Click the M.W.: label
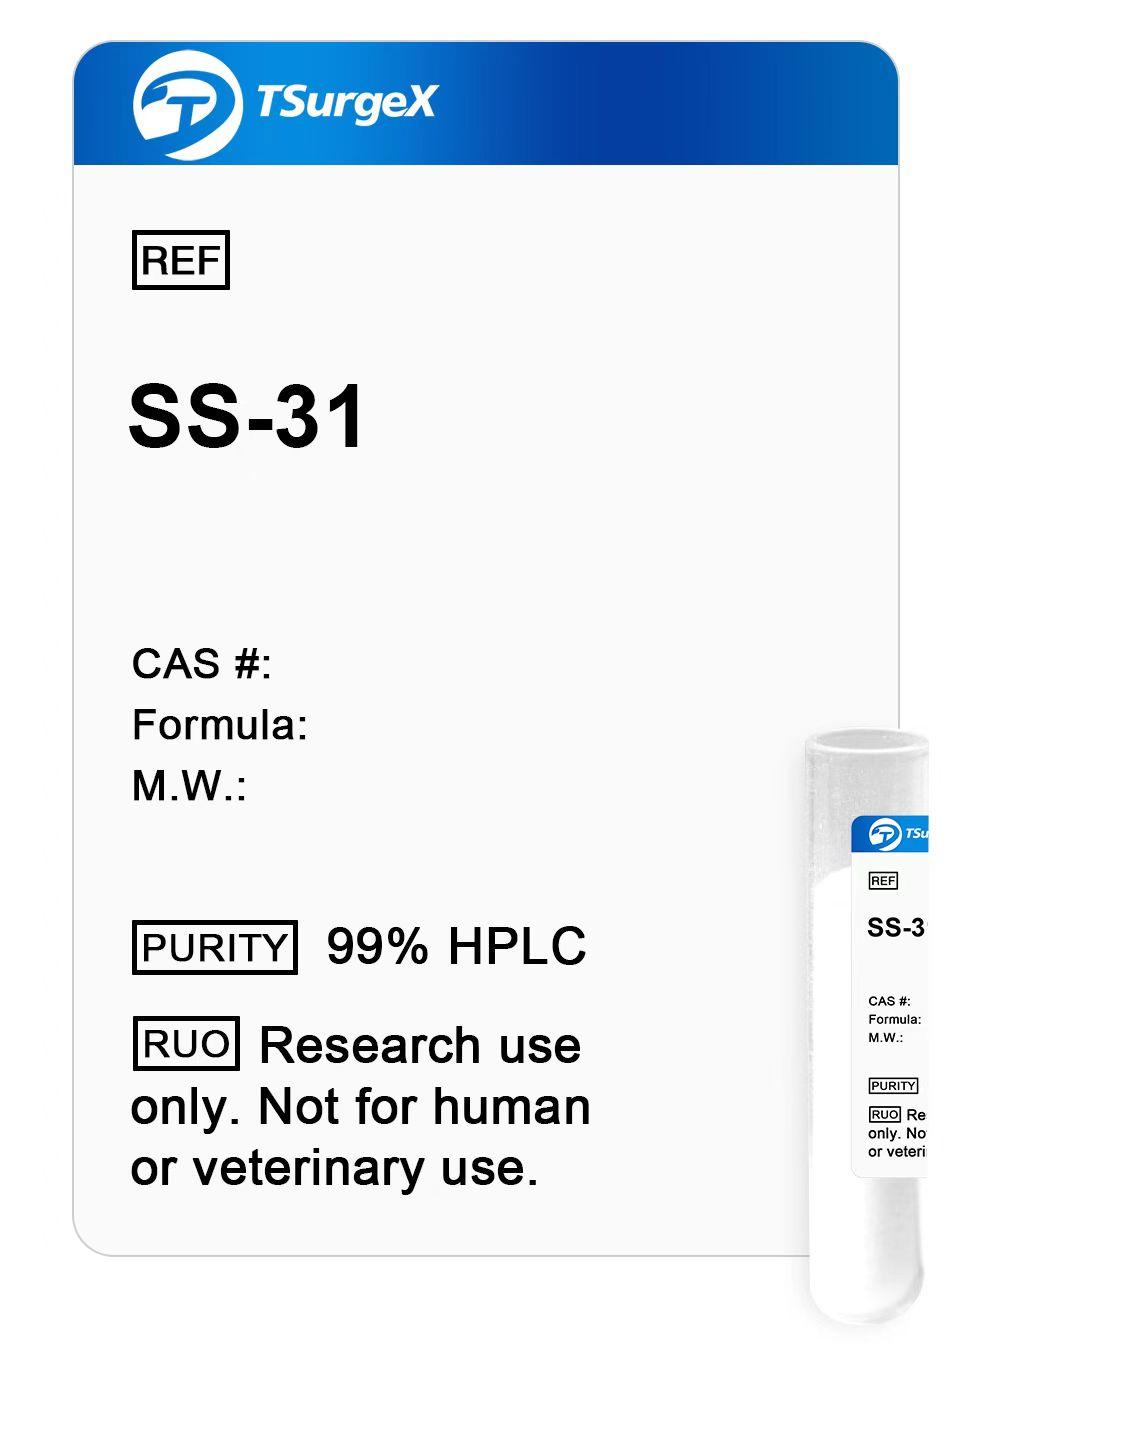This screenshot has height=1438, width=1140. click(x=189, y=785)
